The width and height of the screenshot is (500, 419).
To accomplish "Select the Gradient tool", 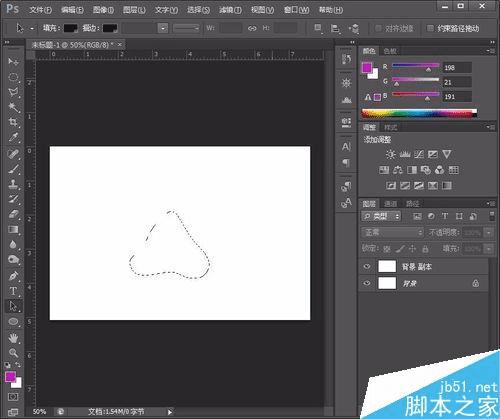I will [13, 229].
